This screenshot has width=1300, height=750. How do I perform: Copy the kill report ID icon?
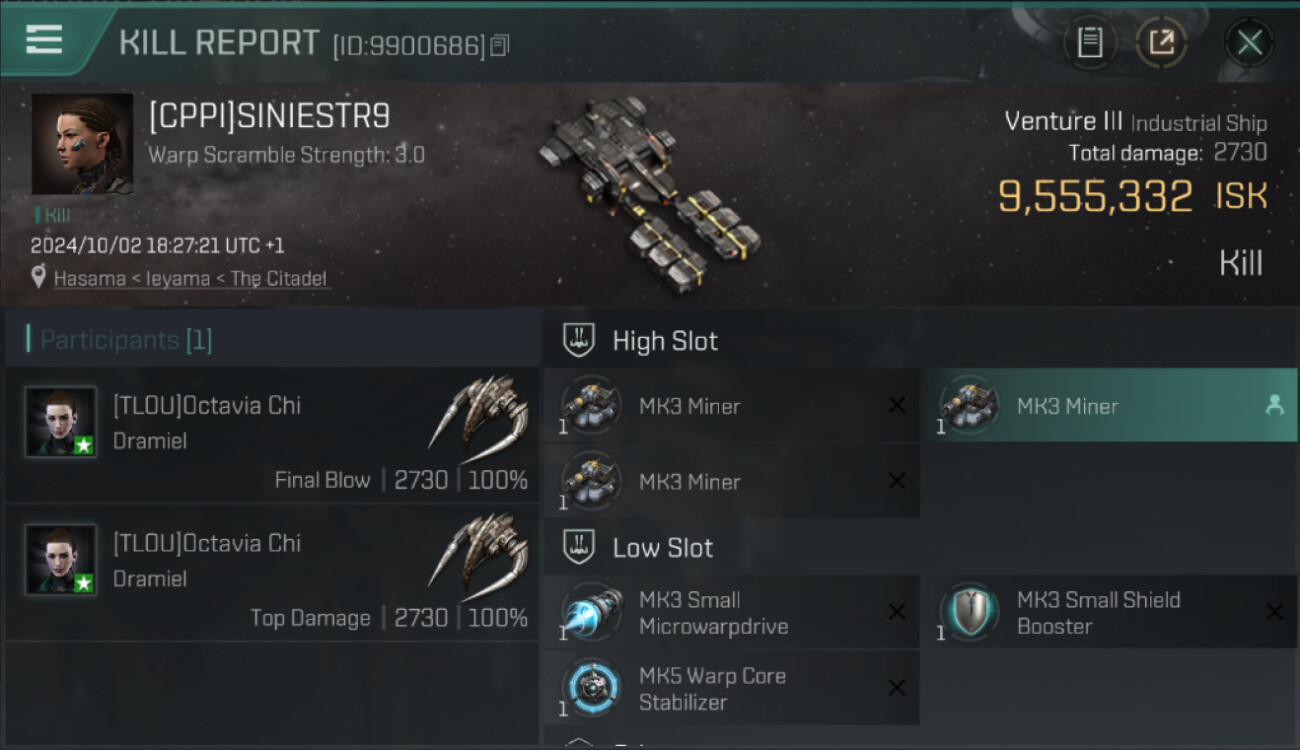[x=500, y=45]
